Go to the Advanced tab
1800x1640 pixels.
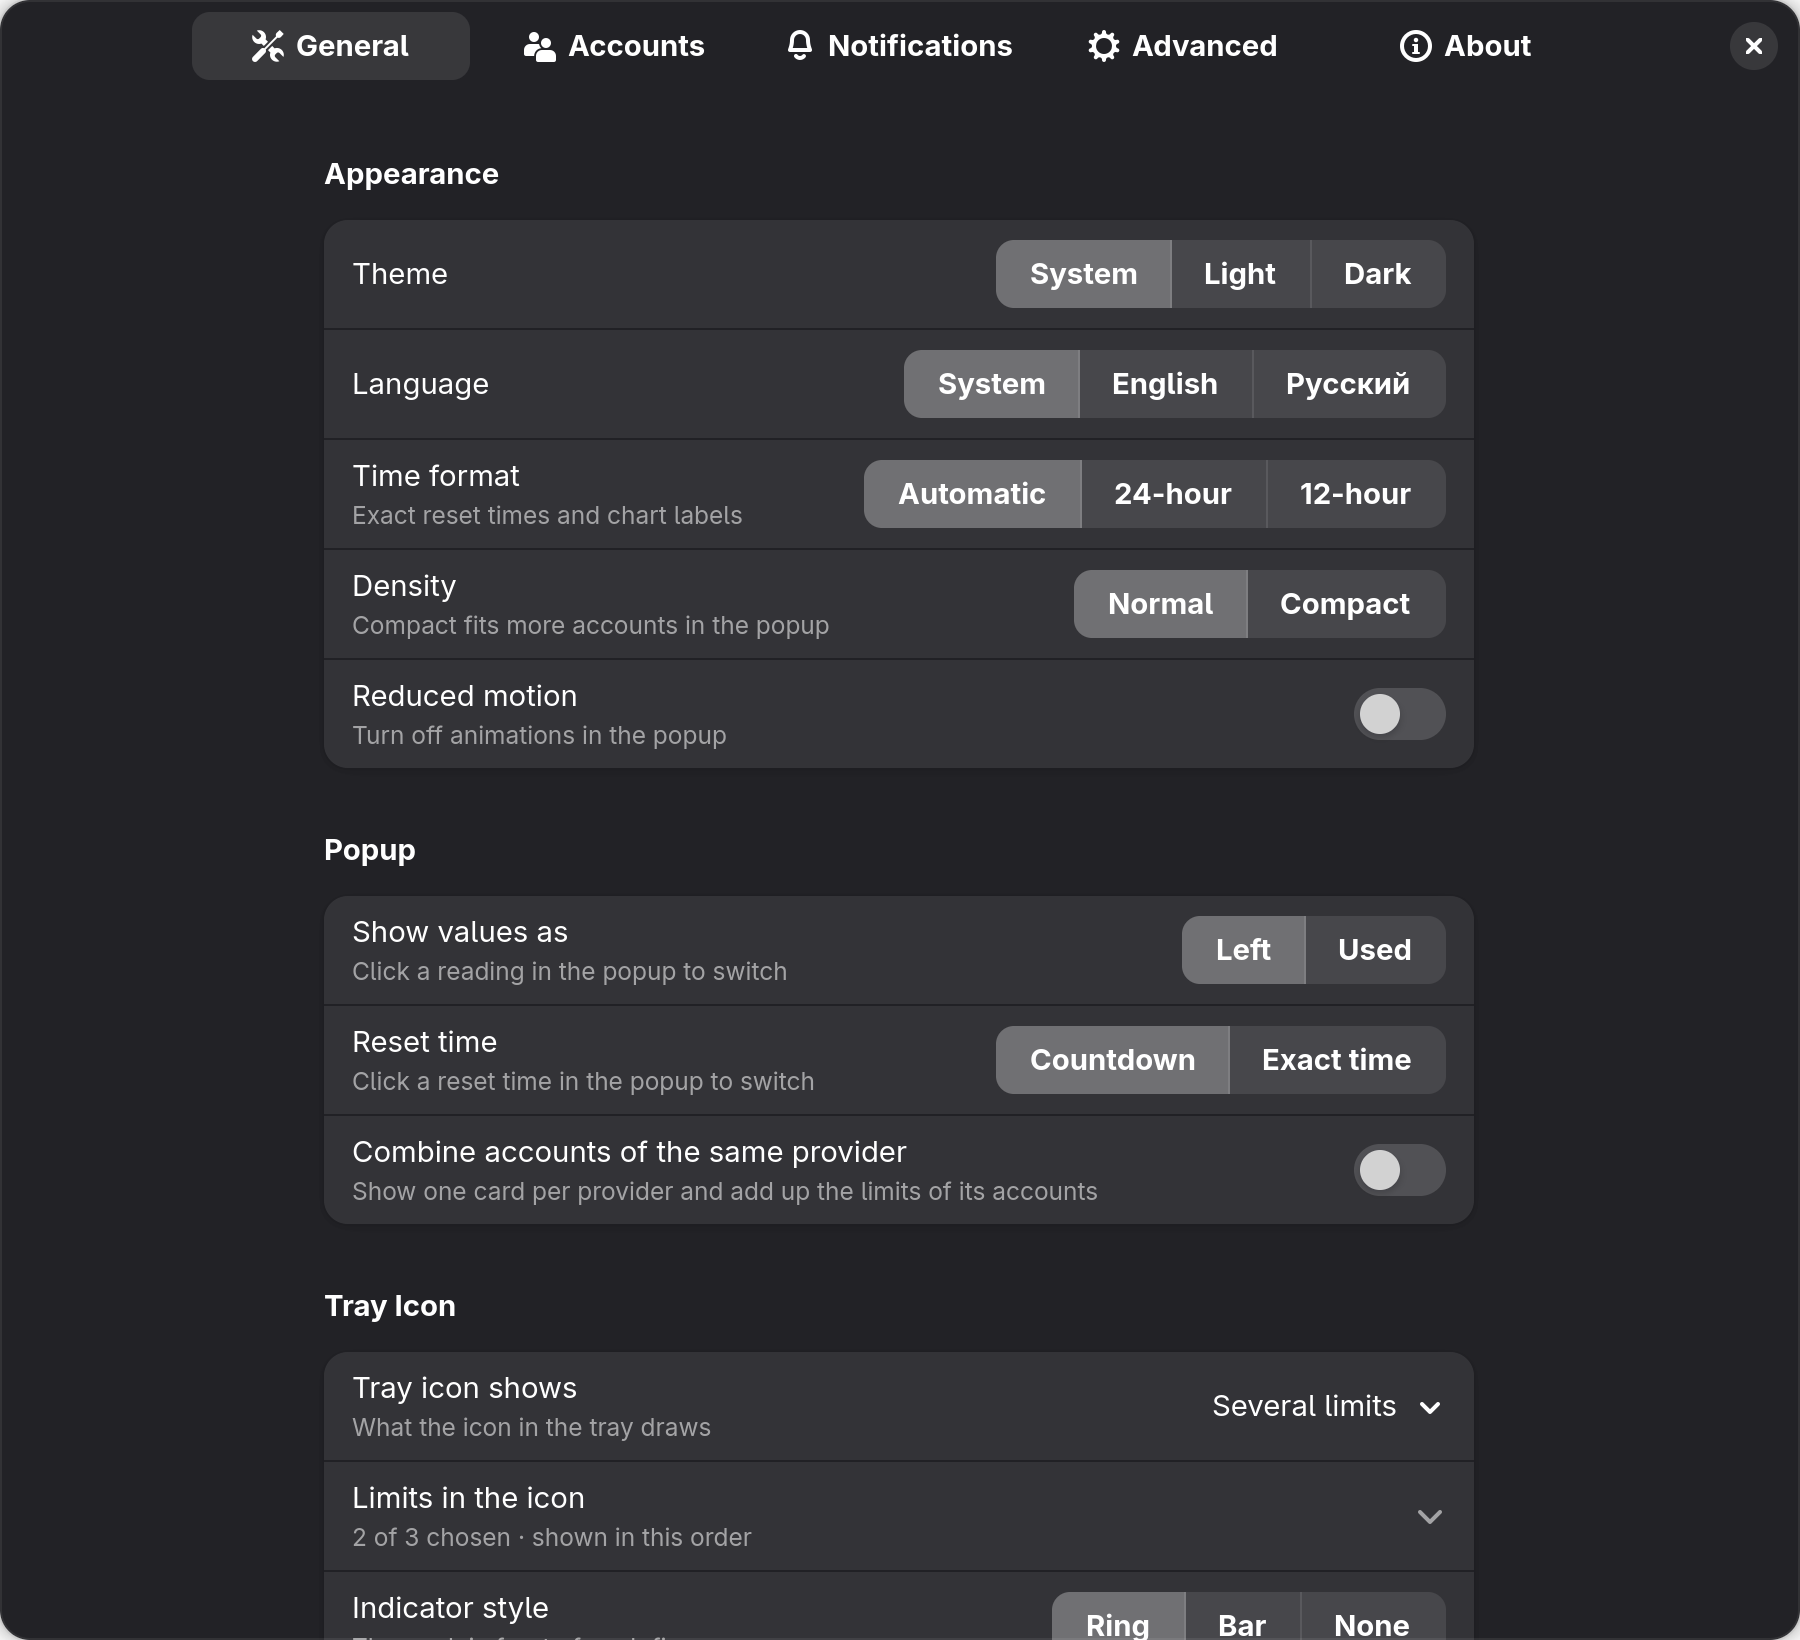click(x=1183, y=46)
